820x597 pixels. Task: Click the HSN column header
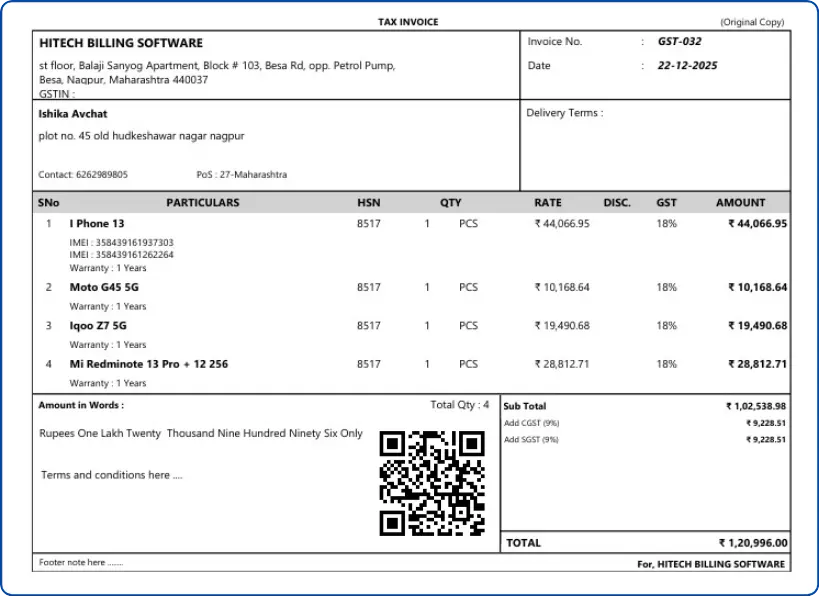(369, 202)
